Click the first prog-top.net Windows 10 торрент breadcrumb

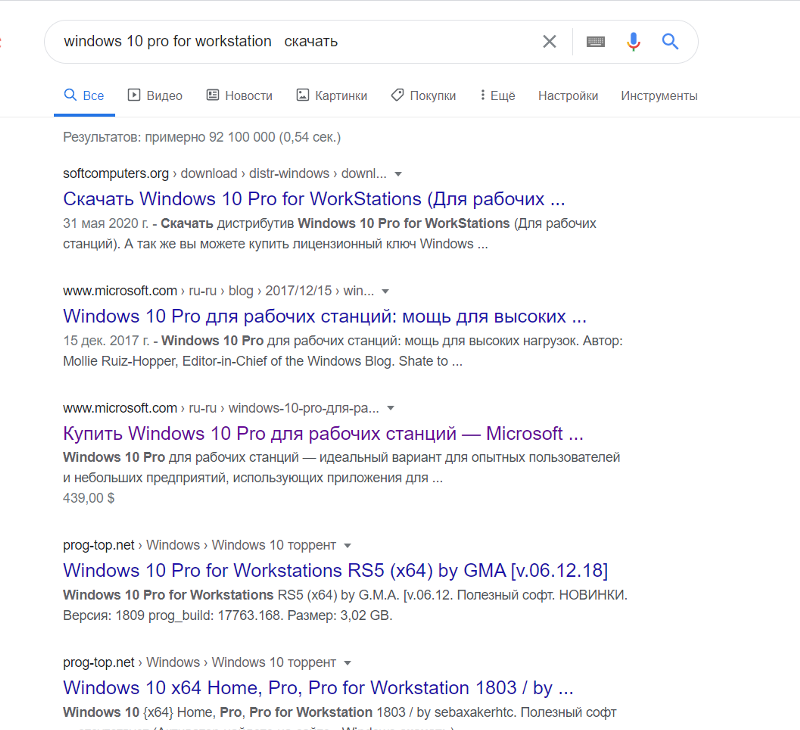pyautogui.click(x=199, y=545)
